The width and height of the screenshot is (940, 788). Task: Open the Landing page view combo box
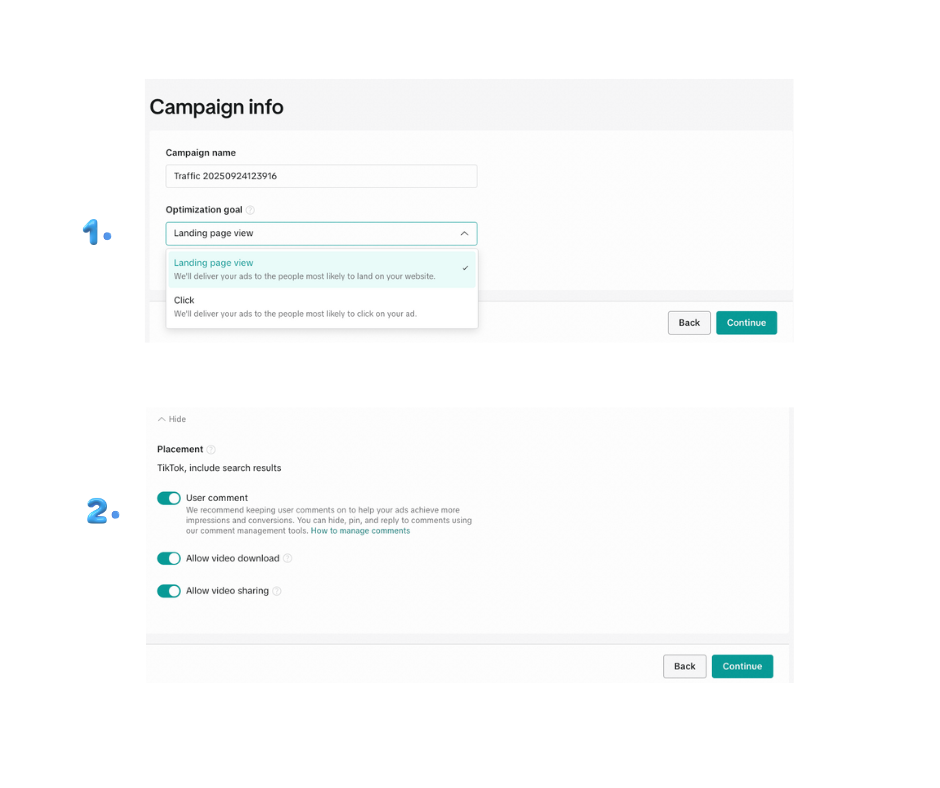(321, 233)
